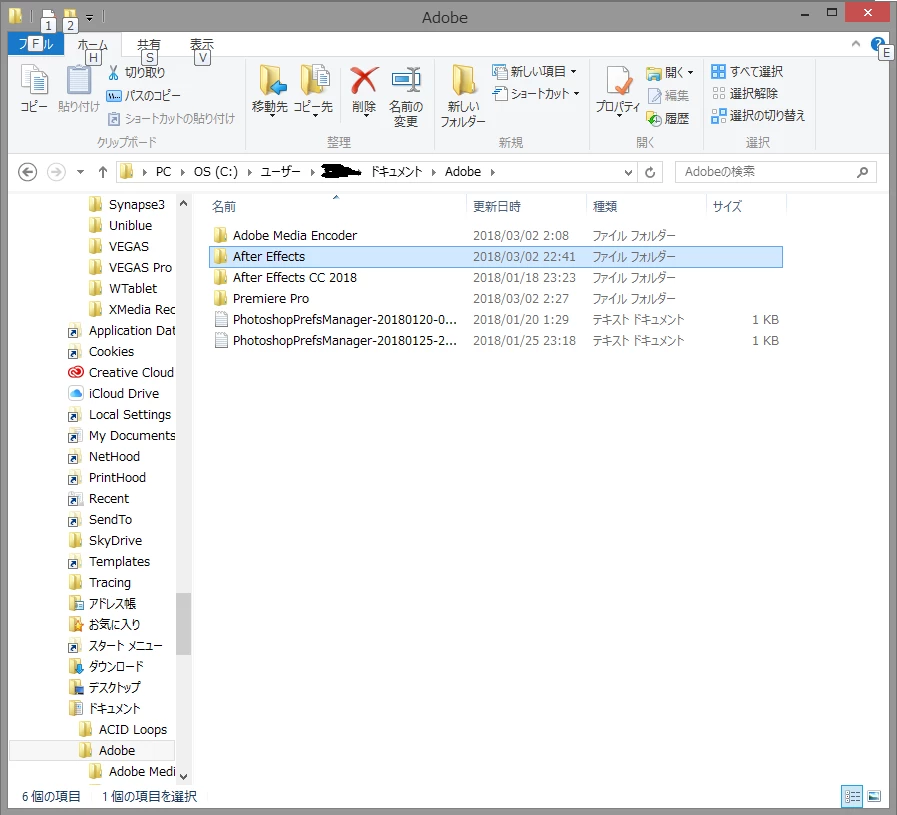Click the red Delete (削除) icon
The image size is (897, 815).
(364, 81)
